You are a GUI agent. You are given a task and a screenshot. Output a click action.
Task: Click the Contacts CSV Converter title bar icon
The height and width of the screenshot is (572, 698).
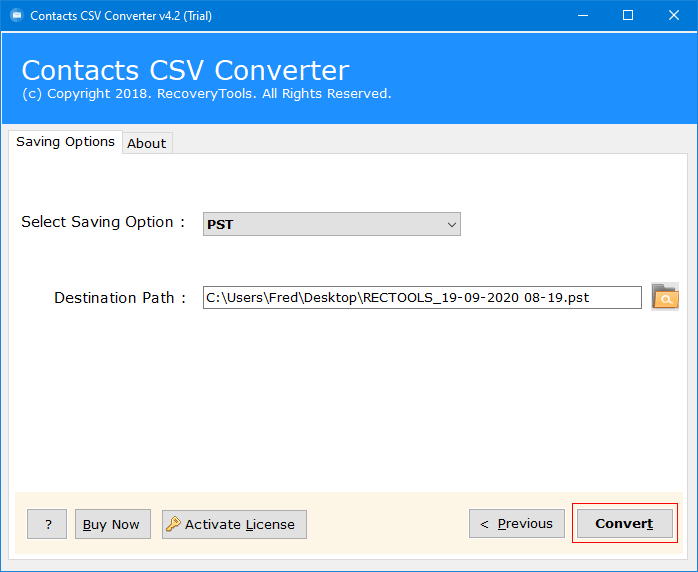click(x=16, y=16)
